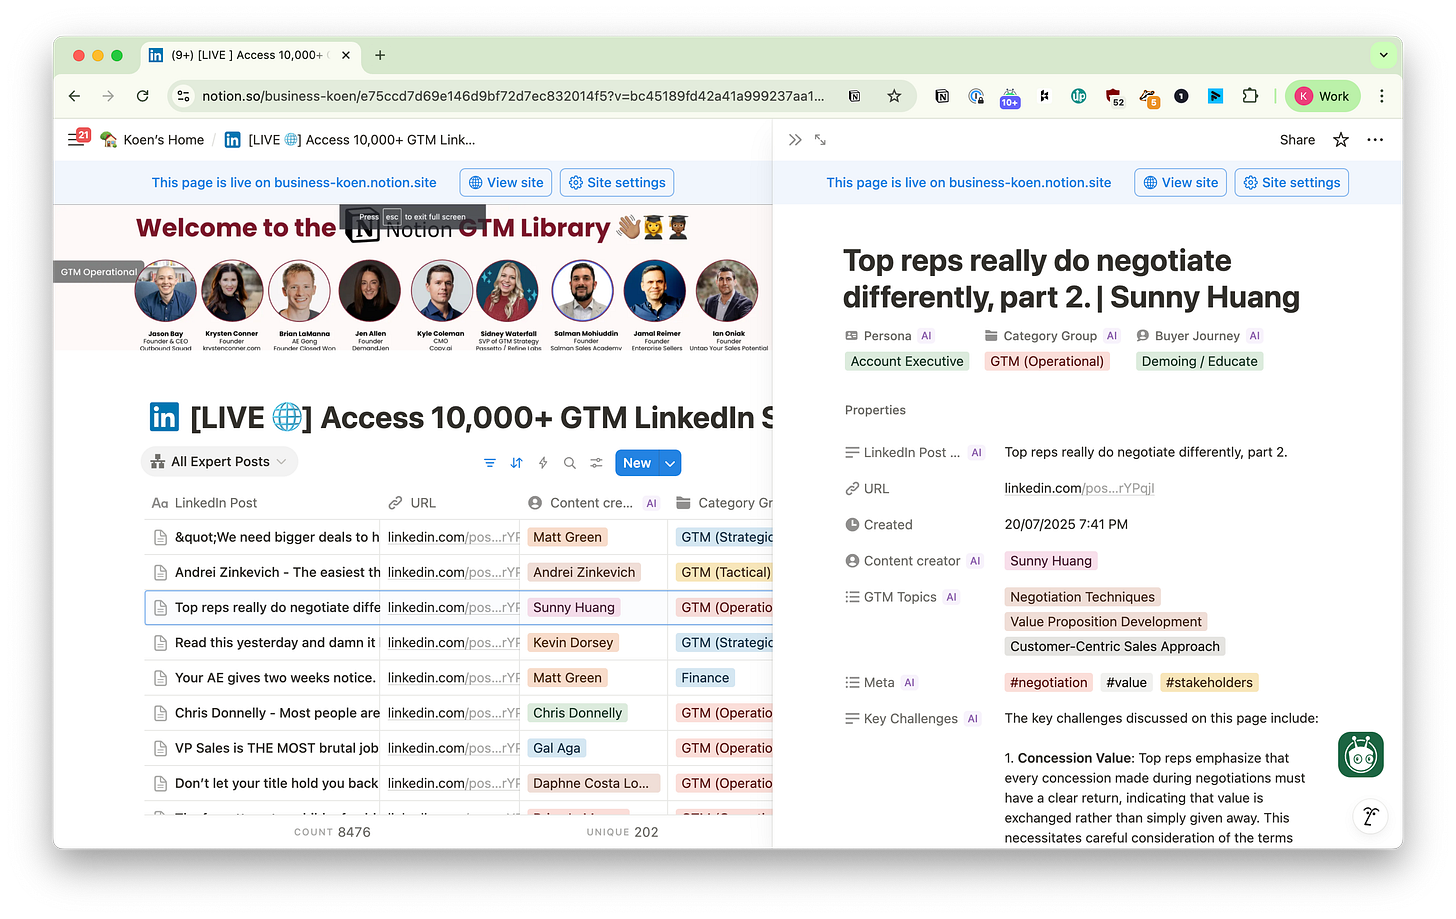Screen dimensions: 1456x919
Task: Click the Key Challenges property label
Action: point(911,718)
